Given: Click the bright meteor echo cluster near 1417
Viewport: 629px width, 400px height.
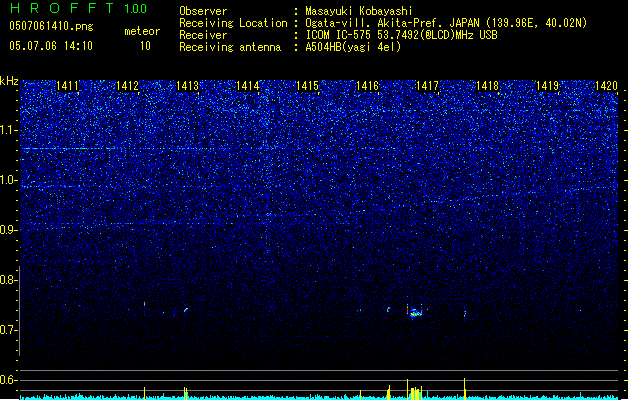Looking at the screenshot, I should 415,312.
